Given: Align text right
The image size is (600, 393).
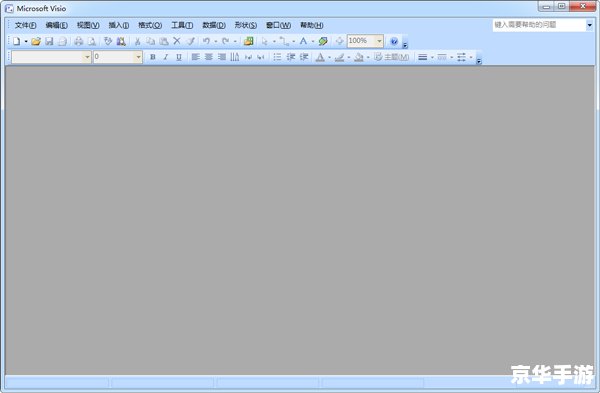Looking at the screenshot, I should [x=222, y=57].
